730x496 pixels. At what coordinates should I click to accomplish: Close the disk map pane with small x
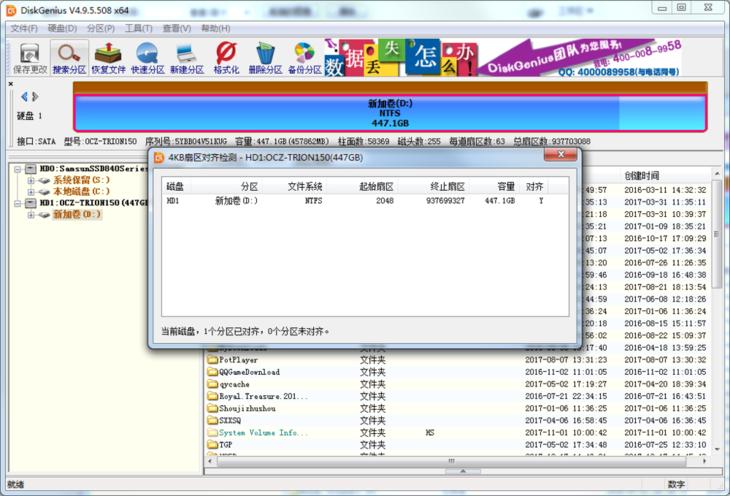(11, 84)
